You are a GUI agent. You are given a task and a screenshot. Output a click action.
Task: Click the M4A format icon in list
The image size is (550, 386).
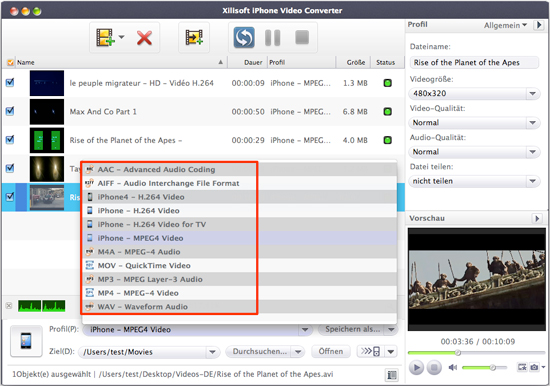pyautogui.click(x=90, y=252)
